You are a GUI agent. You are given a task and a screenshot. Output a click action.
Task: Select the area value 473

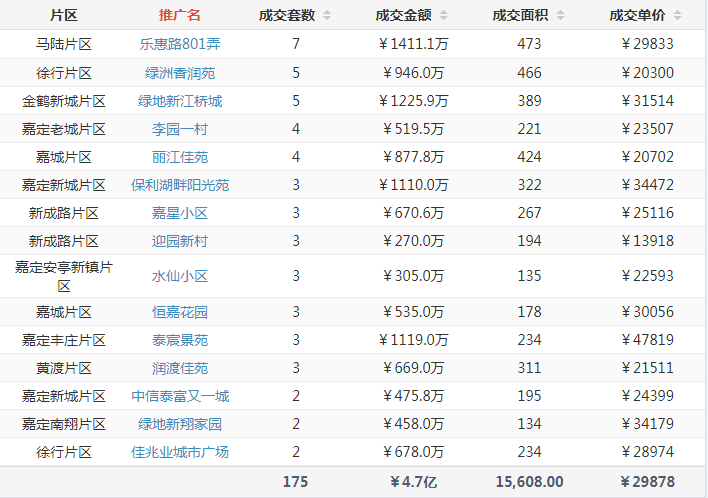pos(529,44)
